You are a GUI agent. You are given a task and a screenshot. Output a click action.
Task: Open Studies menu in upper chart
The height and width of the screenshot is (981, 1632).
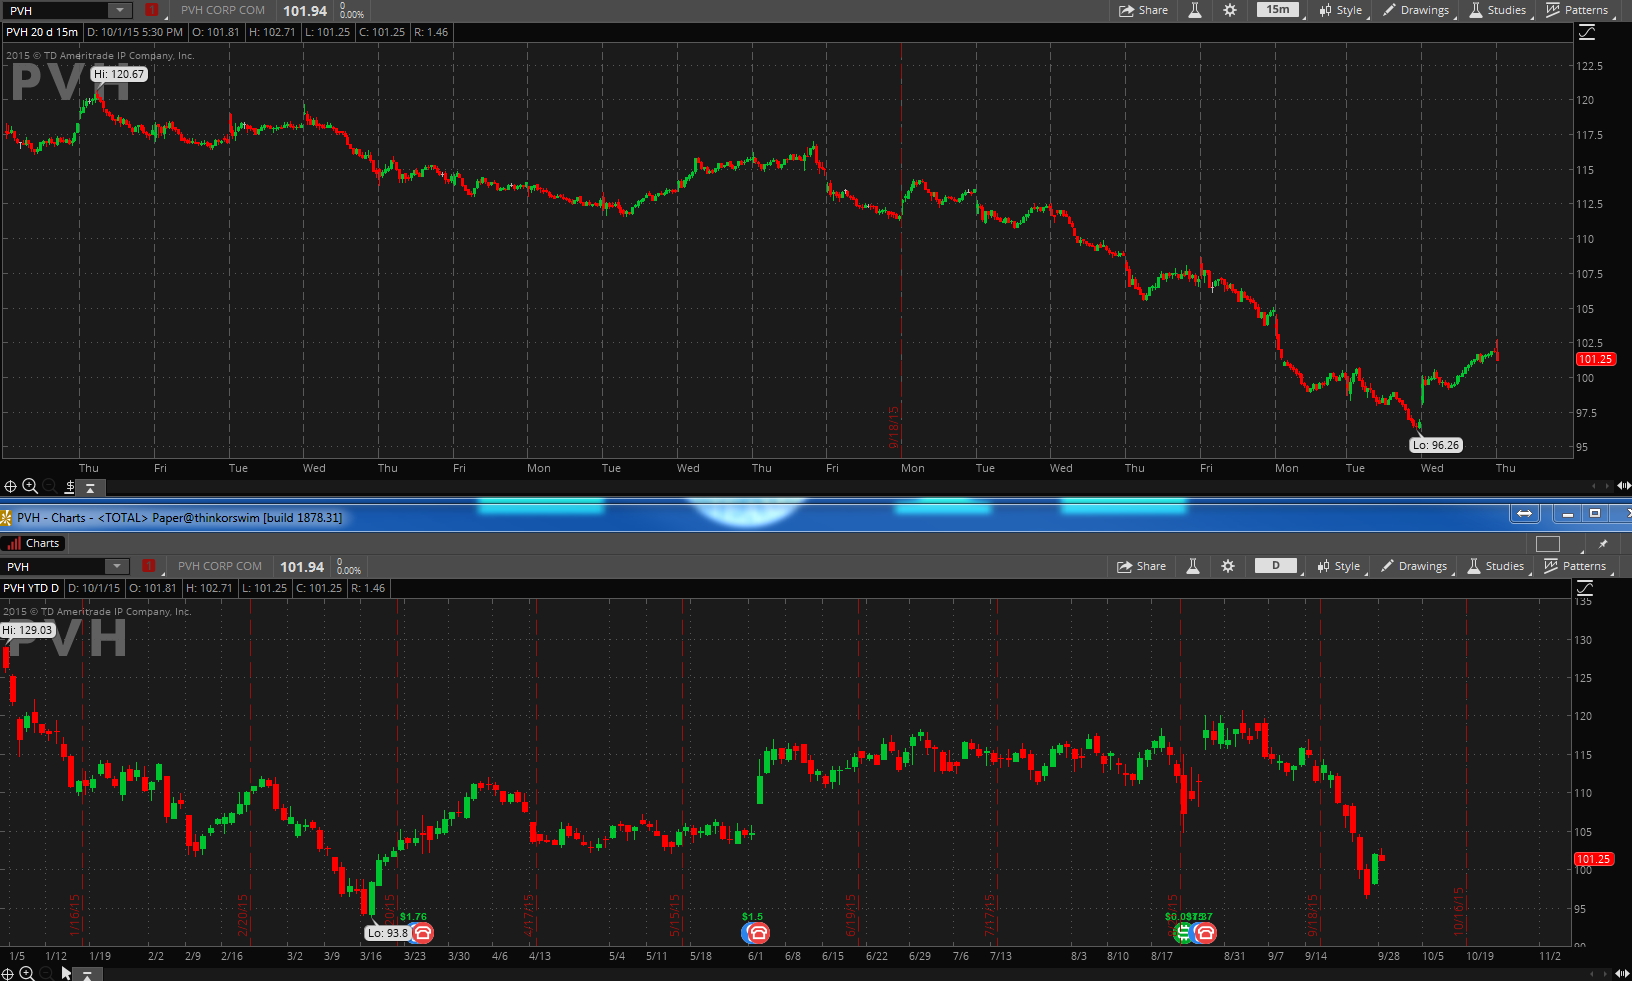coord(1498,10)
